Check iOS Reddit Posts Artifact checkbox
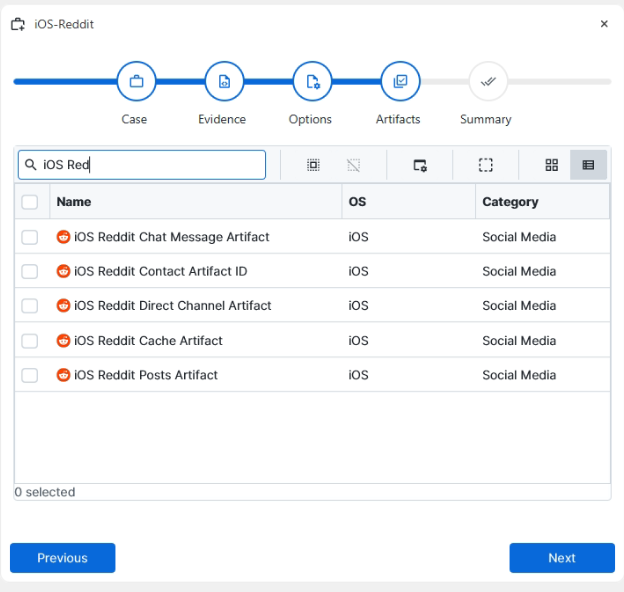This screenshot has width=624, height=592. coord(30,375)
